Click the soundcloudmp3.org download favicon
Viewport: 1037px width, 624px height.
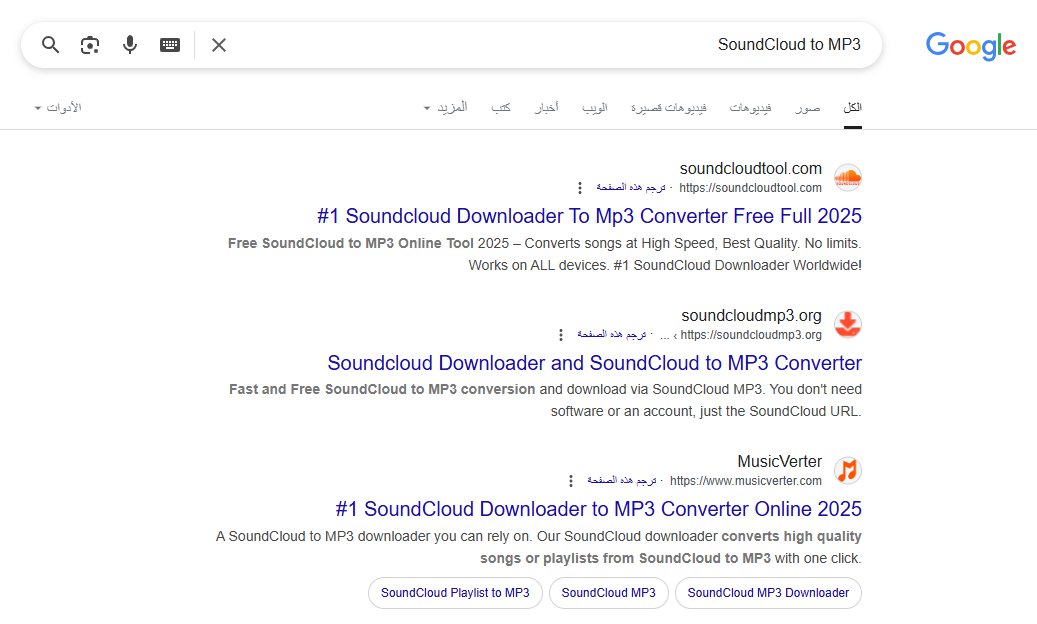pos(847,324)
